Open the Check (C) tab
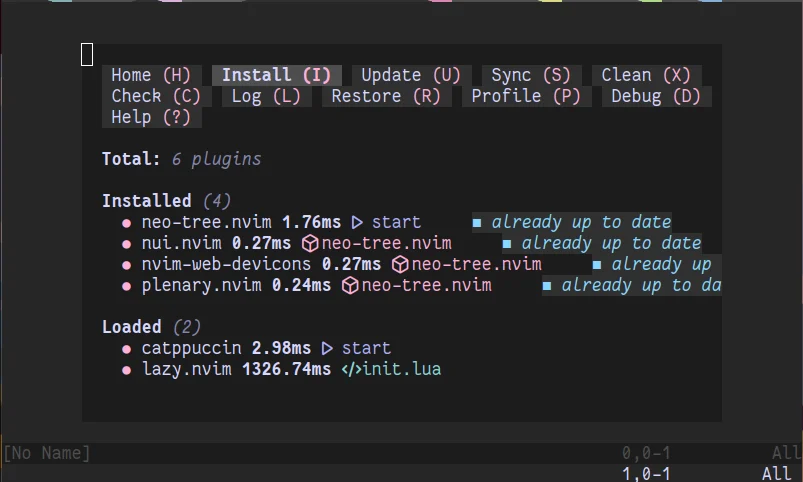Viewport: 803px width, 482px height. click(x=156, y=96)
